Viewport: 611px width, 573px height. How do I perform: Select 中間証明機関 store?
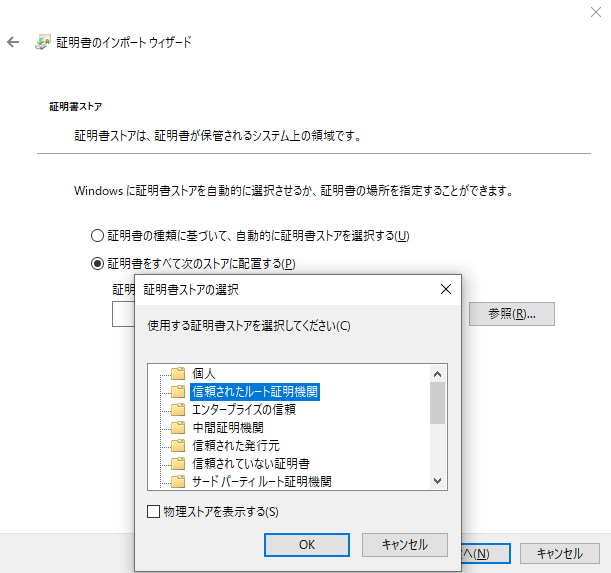228,428
